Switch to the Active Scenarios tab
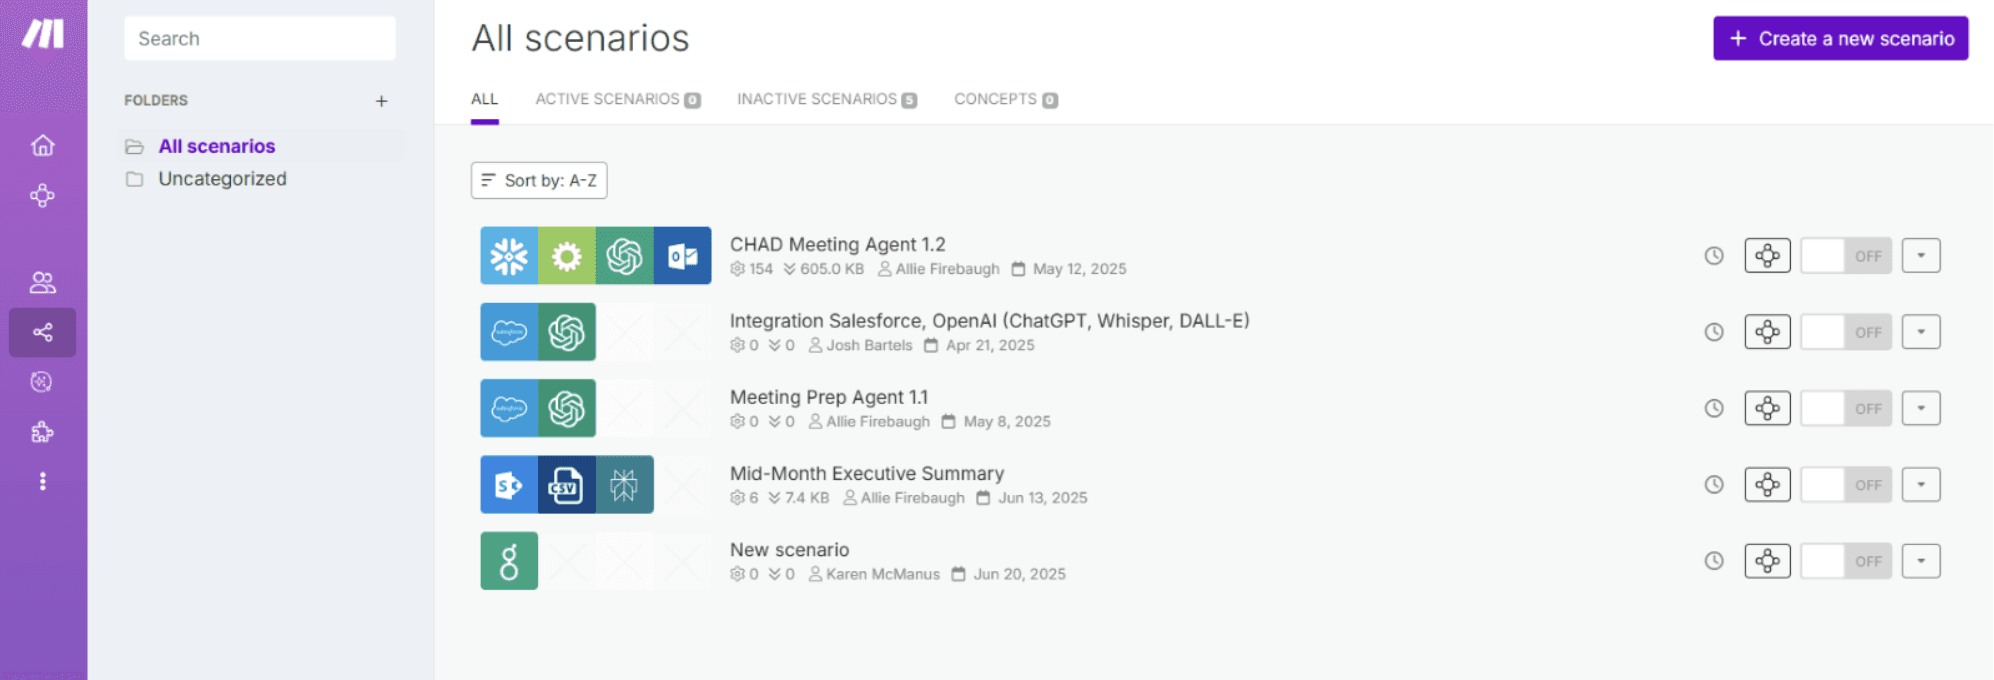The width and height of the screenshot is (1994, 680). (618, 99)
